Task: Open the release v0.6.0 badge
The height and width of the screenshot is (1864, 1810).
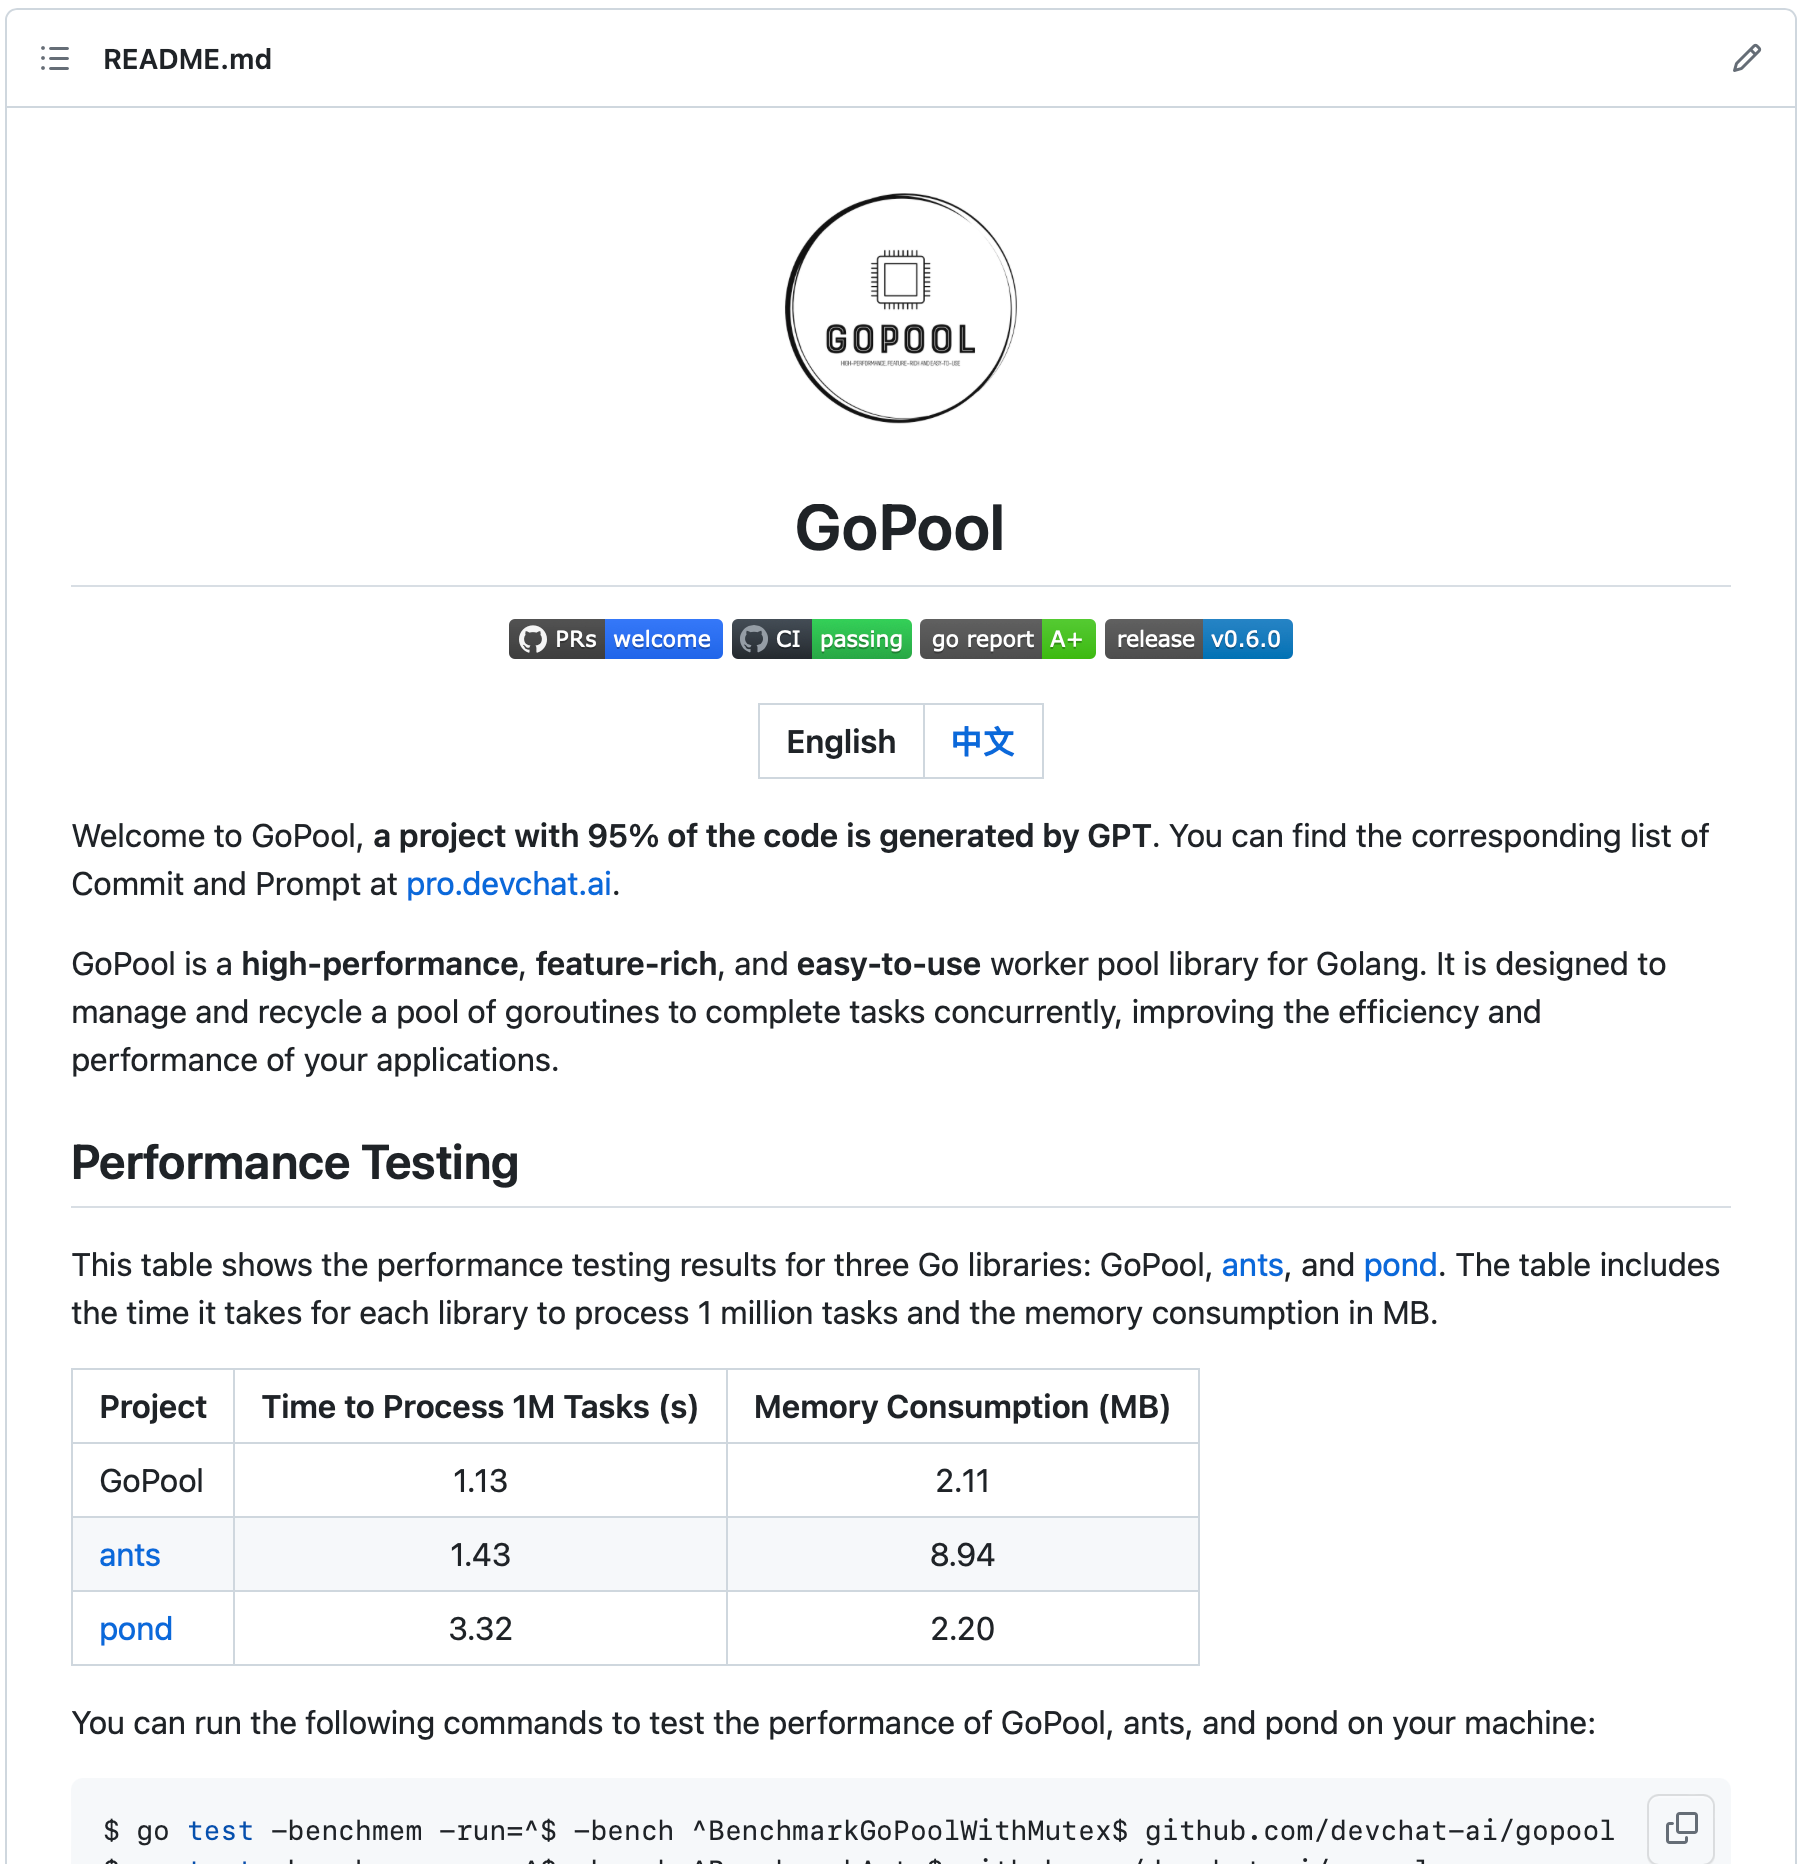Action: pyautogui.click(x=1198, y=639)
